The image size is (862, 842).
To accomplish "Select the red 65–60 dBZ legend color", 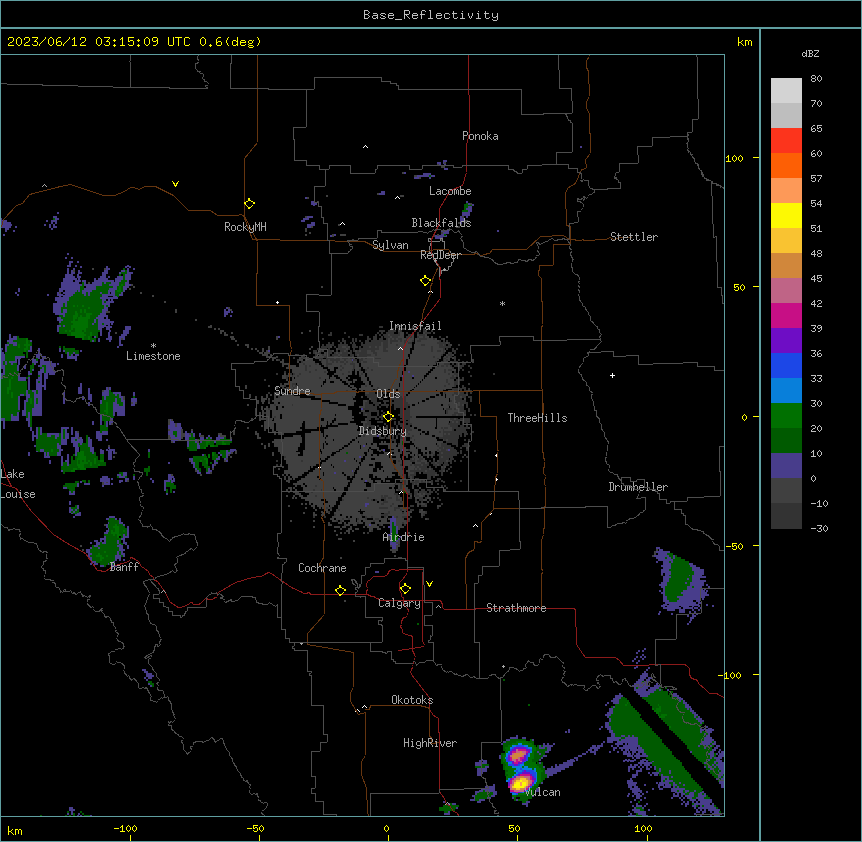I will (x=786, y=140).
